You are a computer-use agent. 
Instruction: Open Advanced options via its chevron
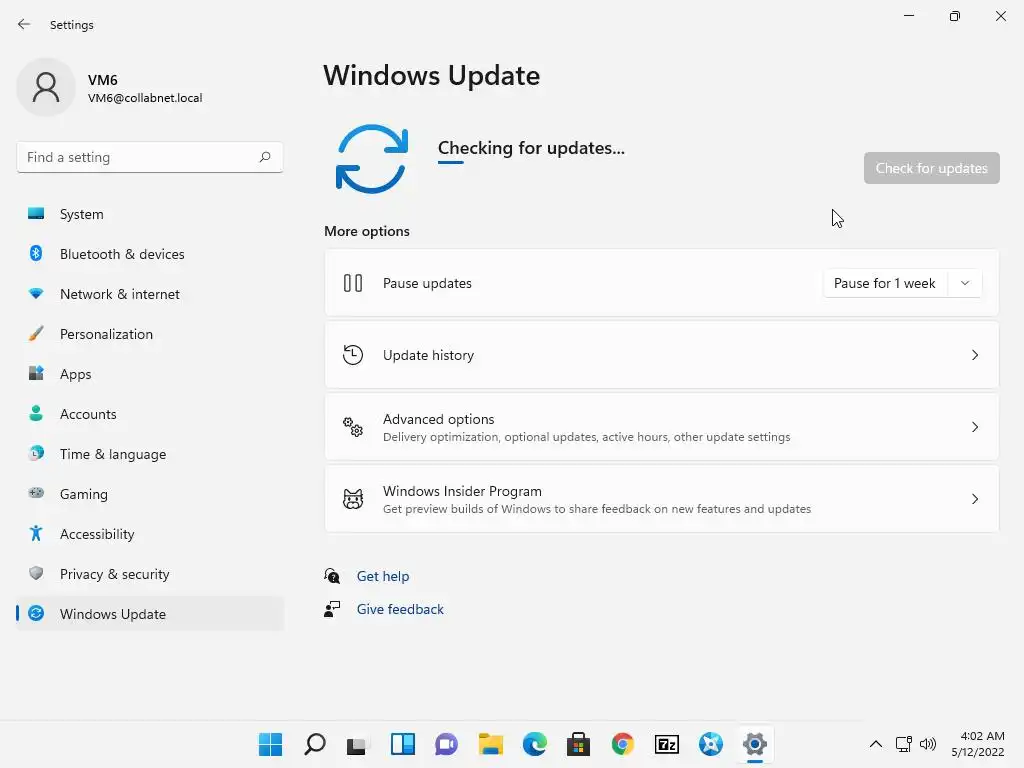click(974, 427)
